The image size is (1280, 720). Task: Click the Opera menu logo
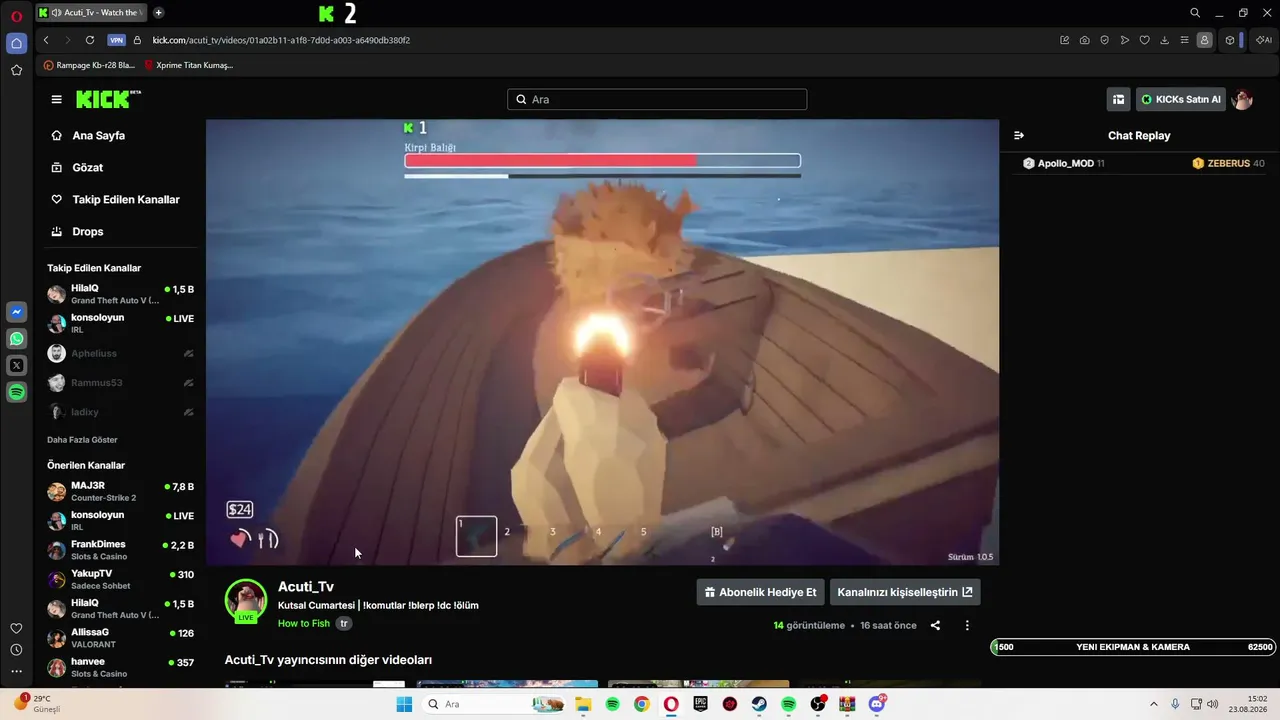click(x=16, y=16)
